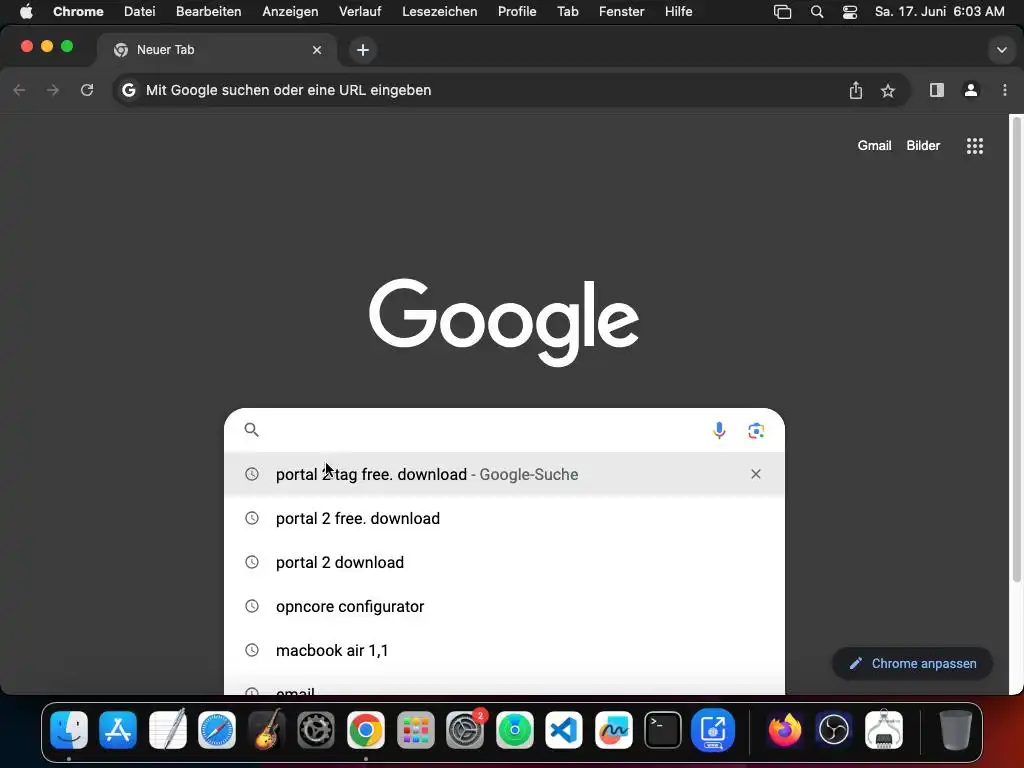This screenshot has height=768, width=1024.
Task: Open the Google apps grid
Action: (x=974, y=146)
